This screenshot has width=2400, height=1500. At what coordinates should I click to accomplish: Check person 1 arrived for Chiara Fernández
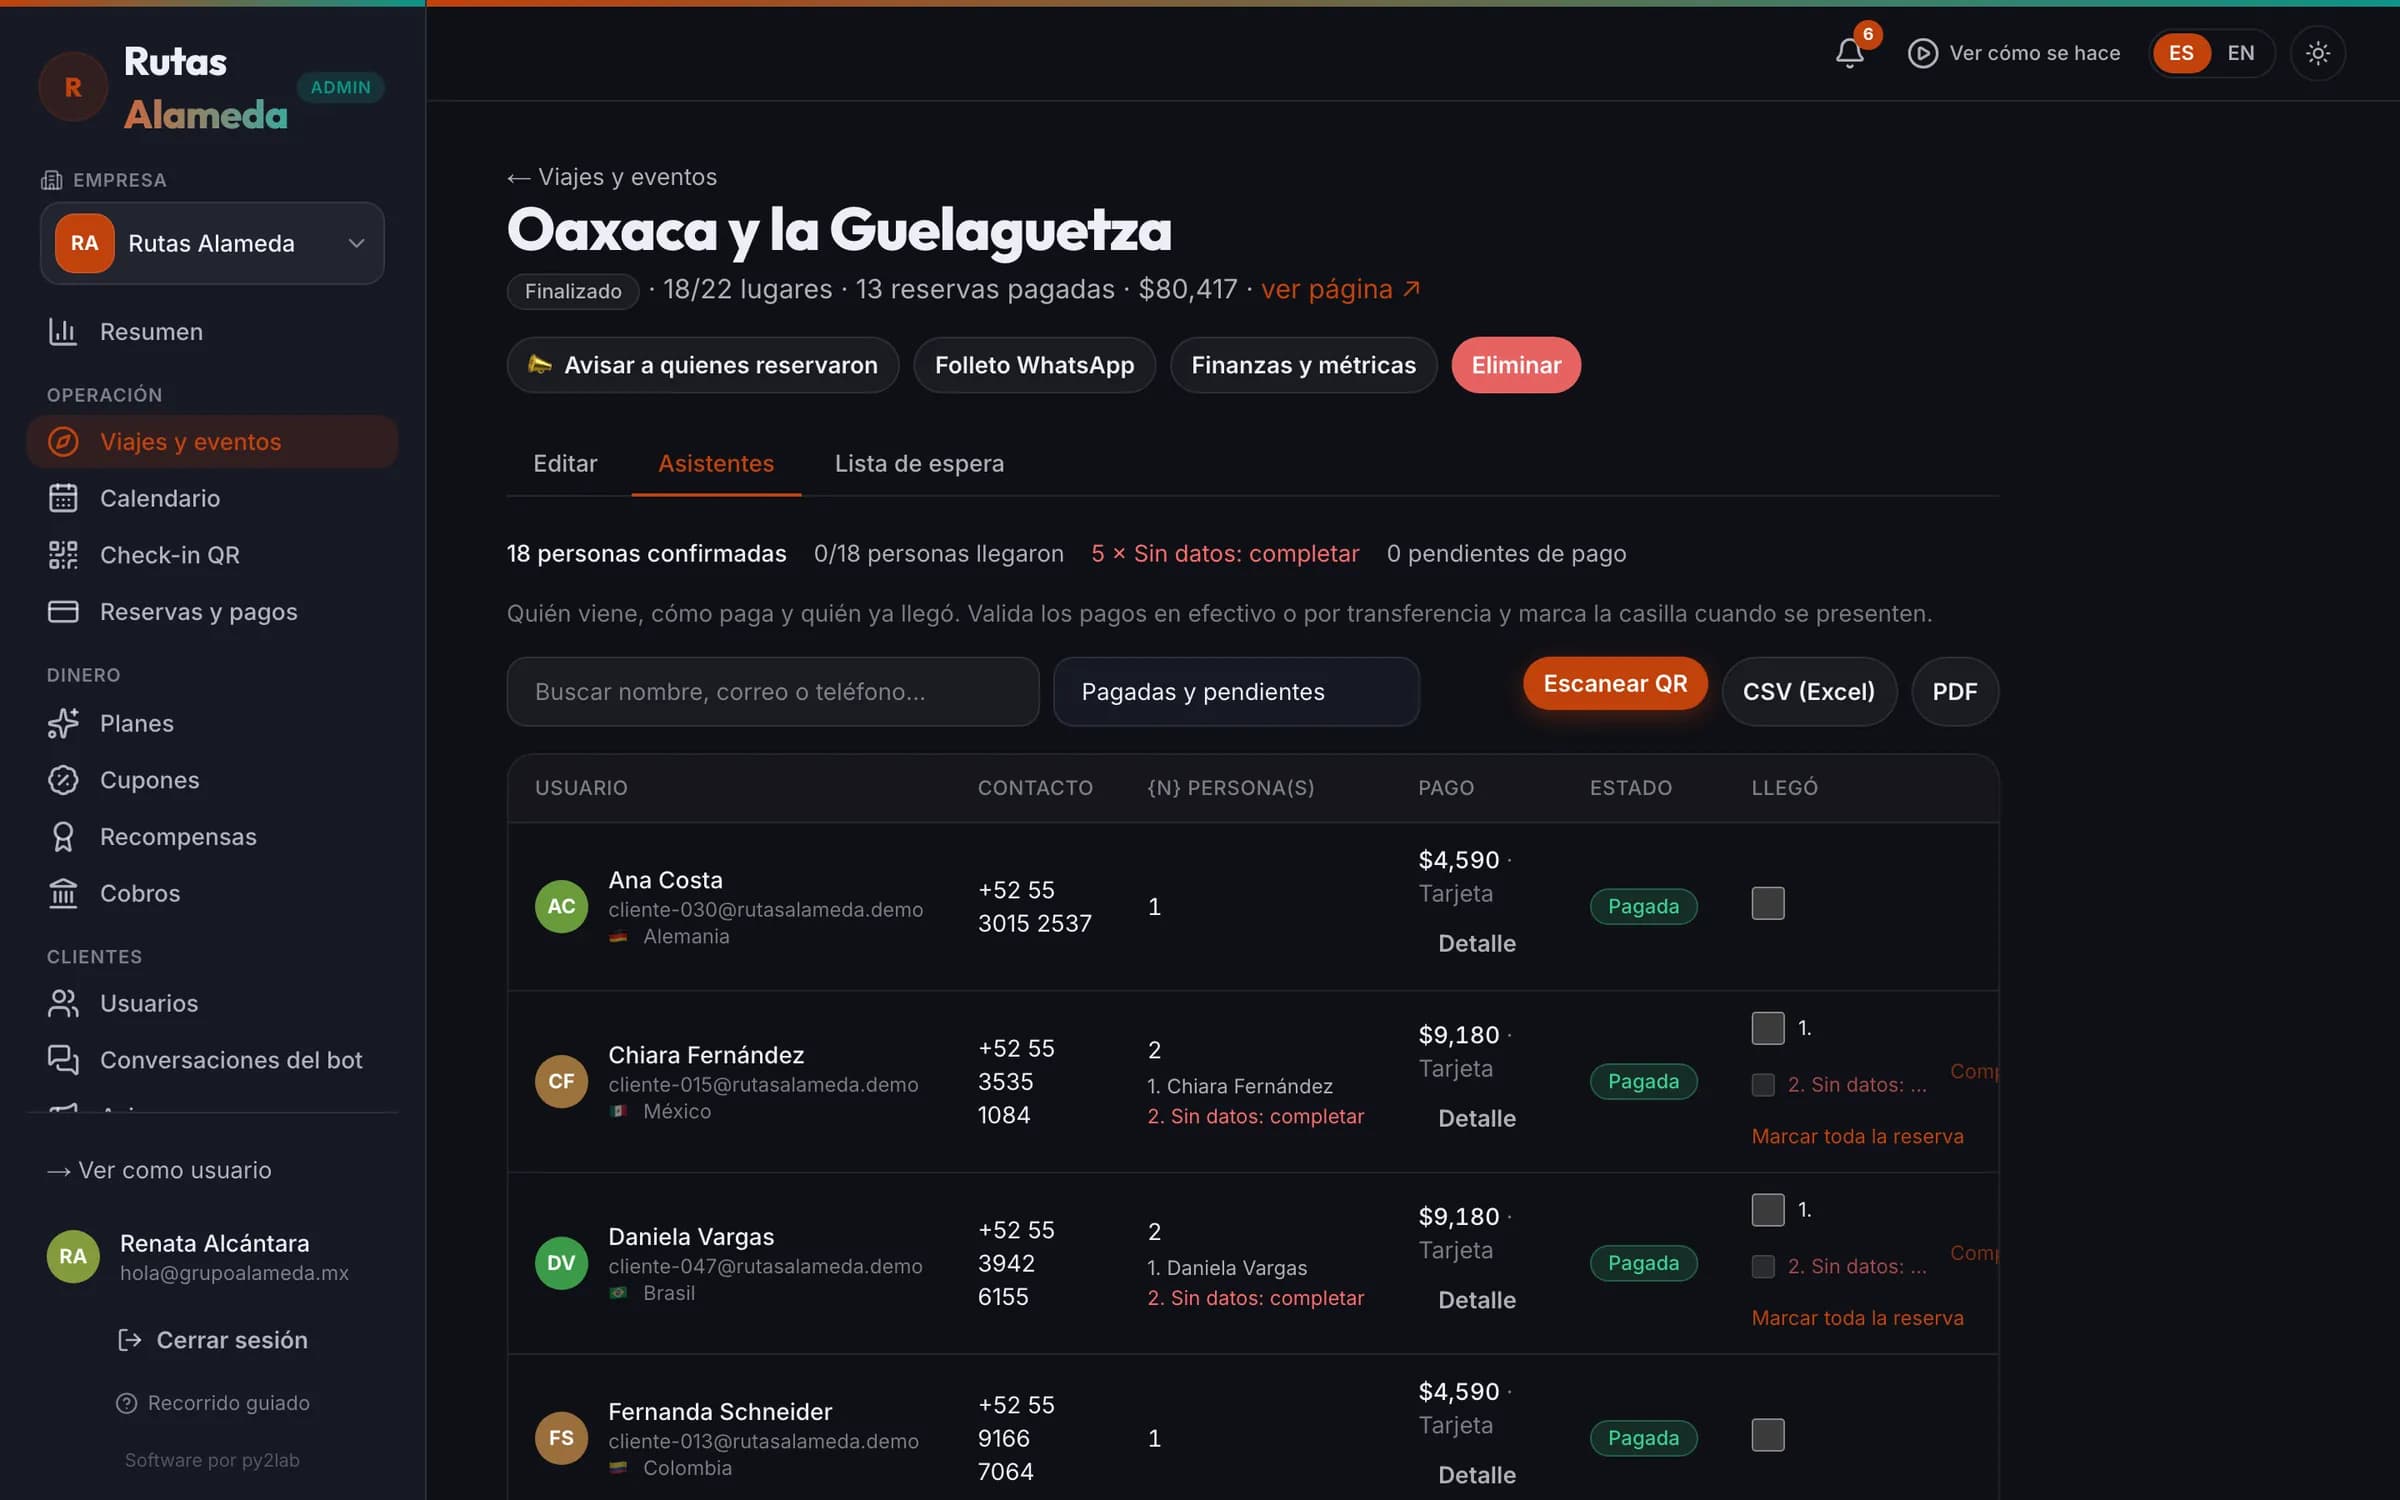1767,1028
